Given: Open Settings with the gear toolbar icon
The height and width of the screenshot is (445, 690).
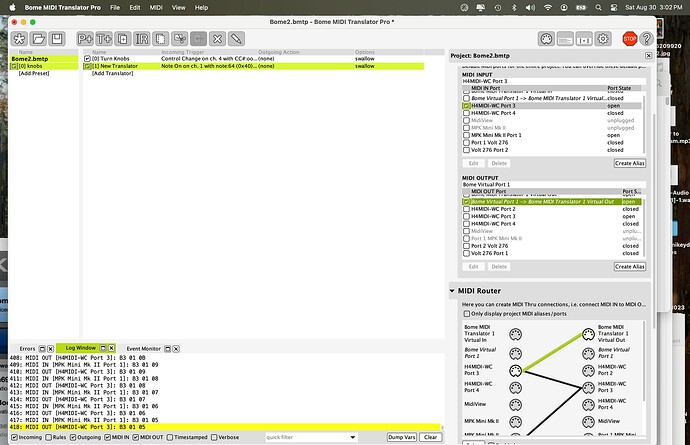Looking at the screenshot, I should (x=603, y=39).
